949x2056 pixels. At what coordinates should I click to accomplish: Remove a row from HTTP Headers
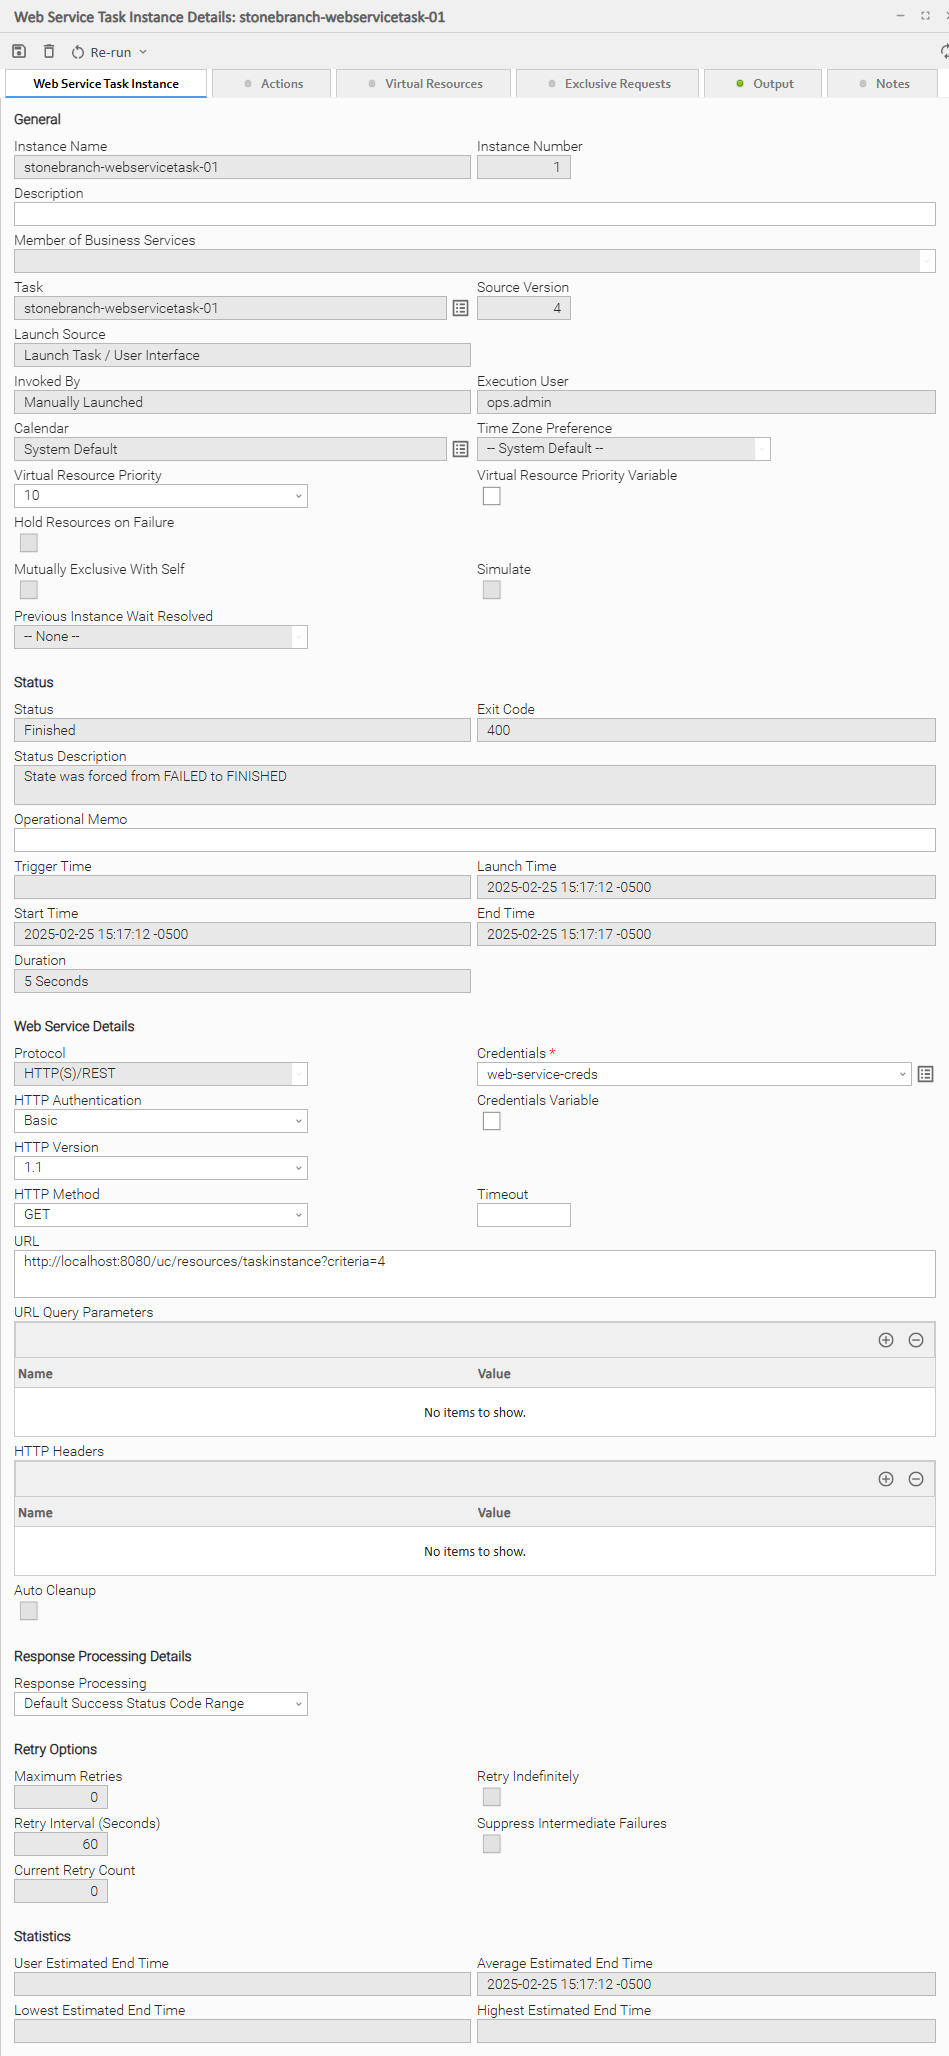point(915,1479)
